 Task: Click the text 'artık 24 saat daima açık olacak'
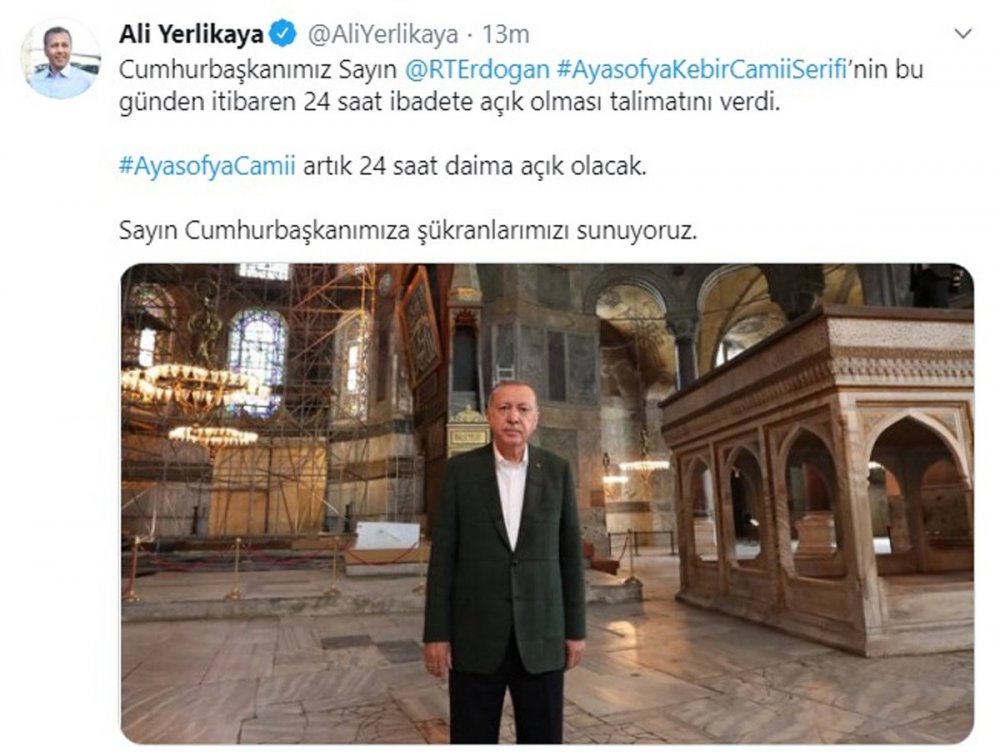pos(474,166)
